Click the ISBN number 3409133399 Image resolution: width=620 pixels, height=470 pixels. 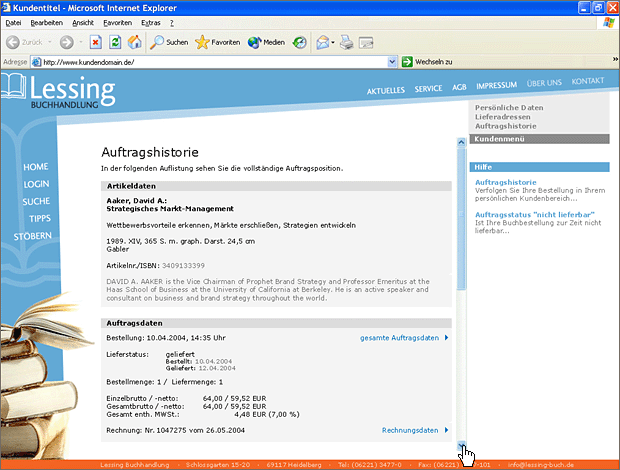tap(183, 266)
